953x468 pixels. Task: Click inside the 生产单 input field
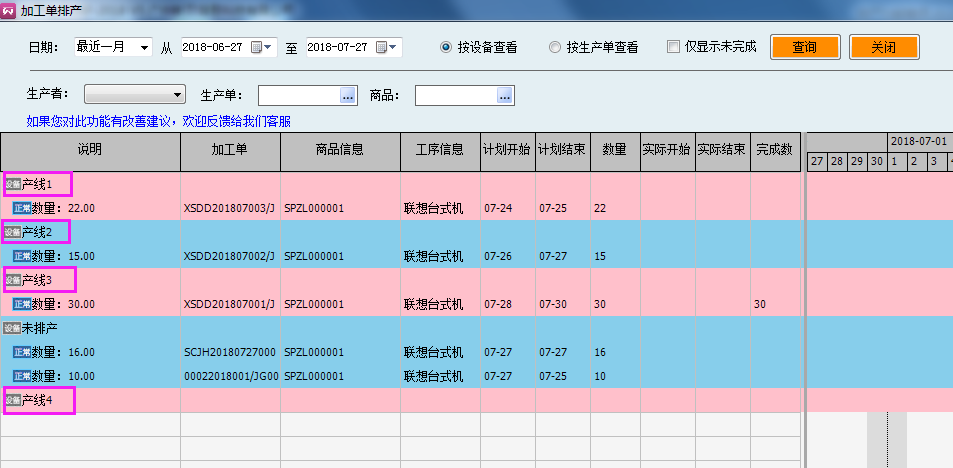(x=298, y=95)
